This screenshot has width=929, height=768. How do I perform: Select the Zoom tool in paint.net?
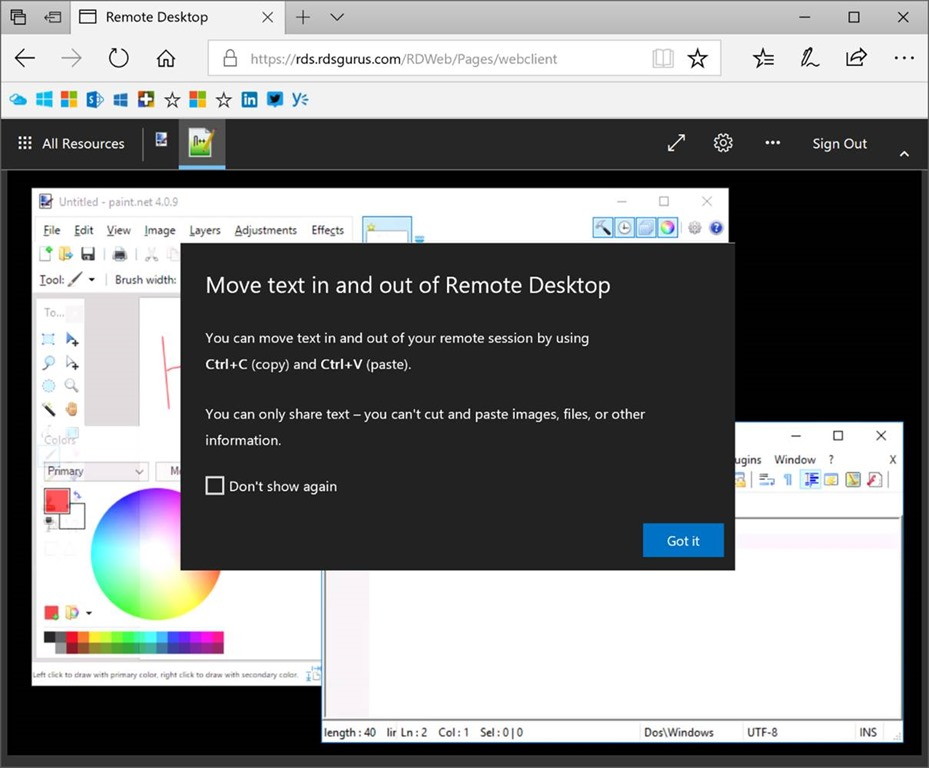(x=72, y=386)
